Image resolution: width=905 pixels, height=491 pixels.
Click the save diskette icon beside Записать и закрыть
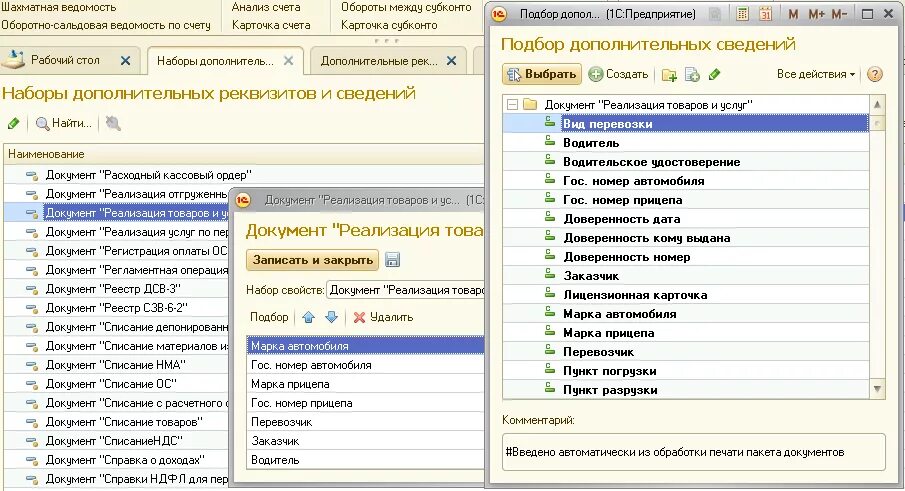[x=392, y=260]
